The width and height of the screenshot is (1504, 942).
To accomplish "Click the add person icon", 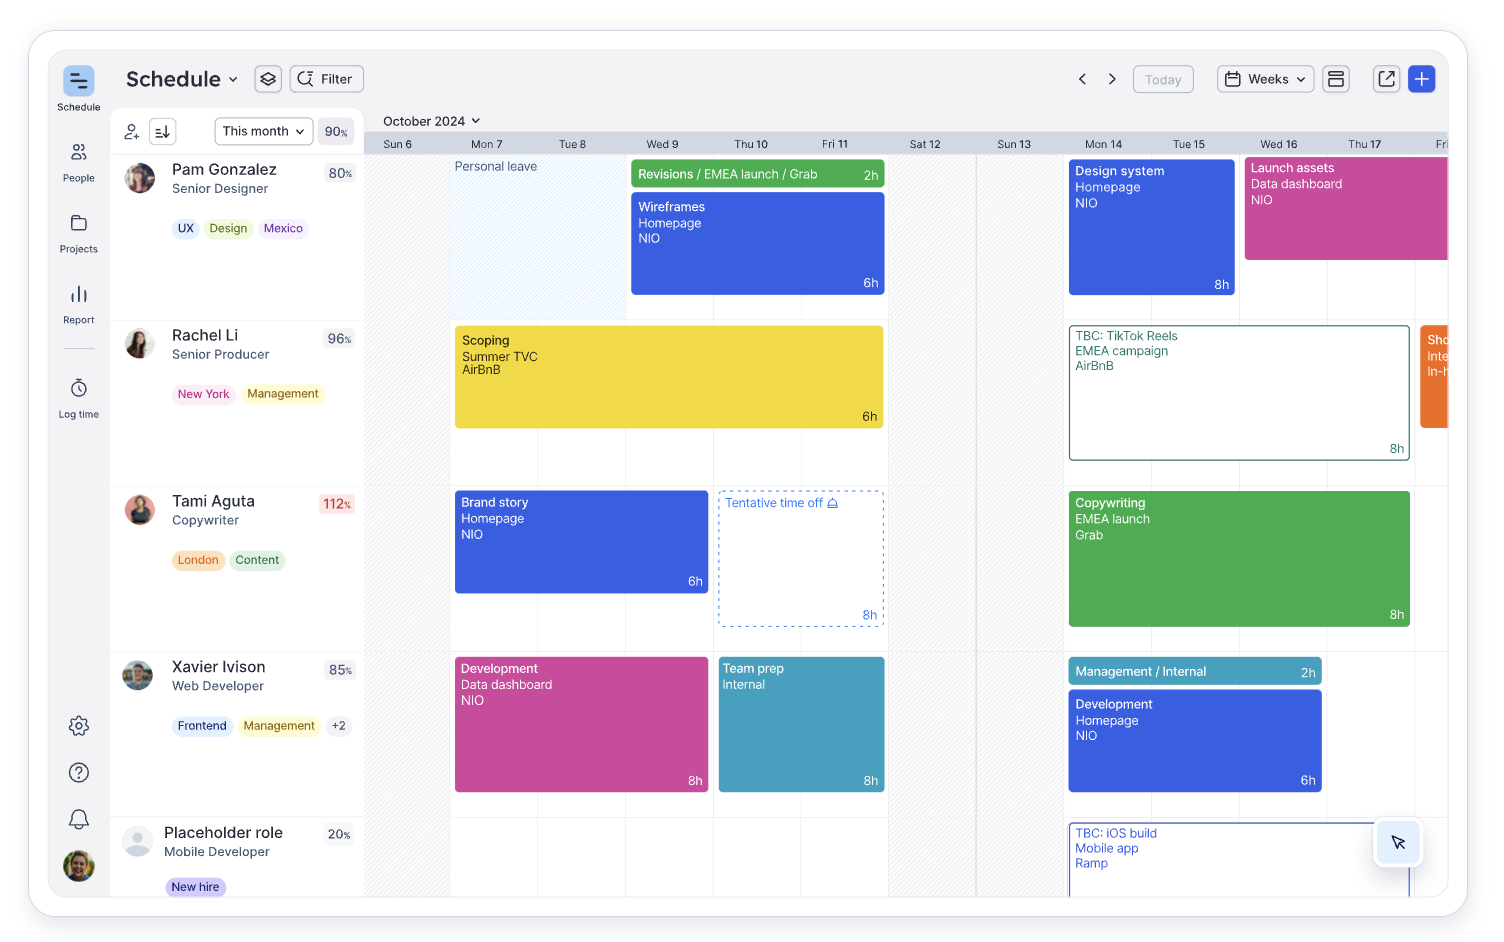I will [131, 132].
